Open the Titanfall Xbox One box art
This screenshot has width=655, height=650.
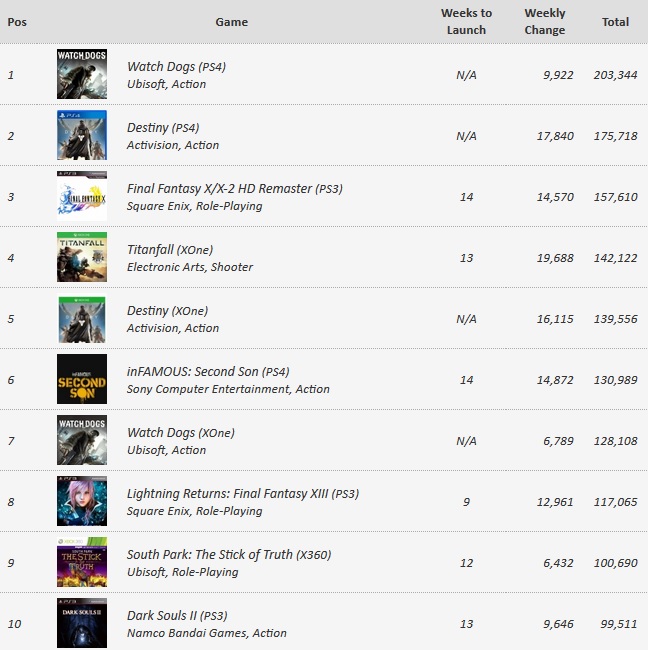(x=82, y=257)
